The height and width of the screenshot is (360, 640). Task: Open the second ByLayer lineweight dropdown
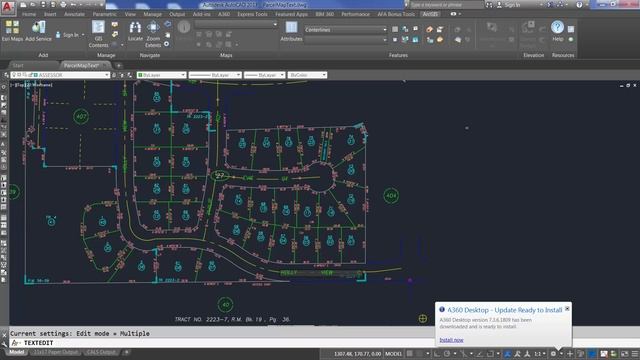click(264, 75)
